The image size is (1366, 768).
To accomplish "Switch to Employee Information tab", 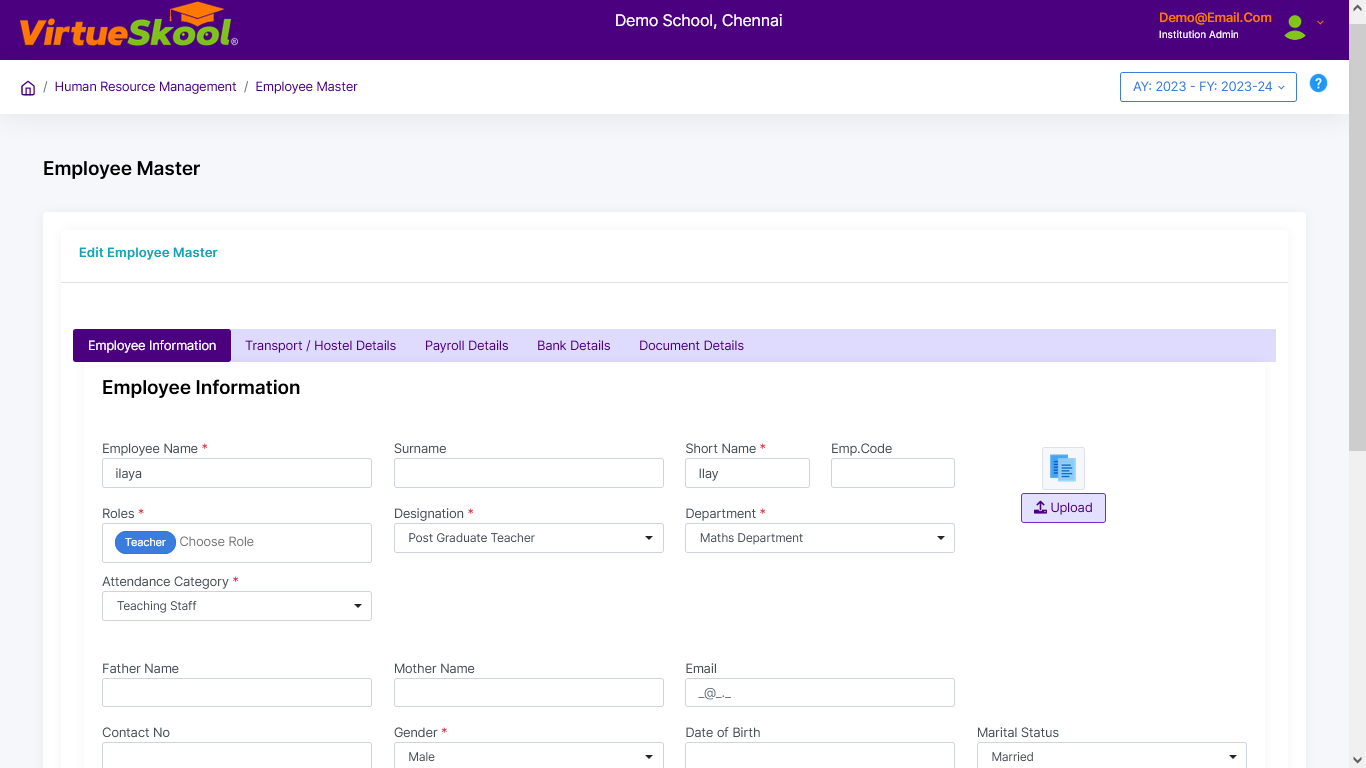I will (x=152, y=346).
